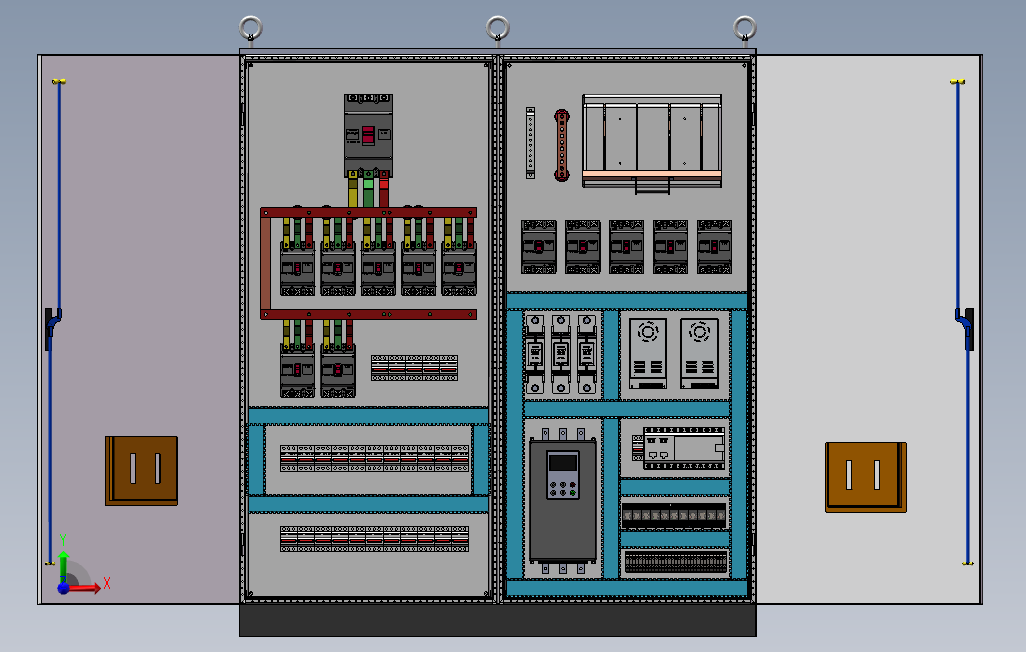The width and height of the screenshot is (1026, 652).
Task: Select the blue origin sphere of the coordinate triad
Action: 63,588
